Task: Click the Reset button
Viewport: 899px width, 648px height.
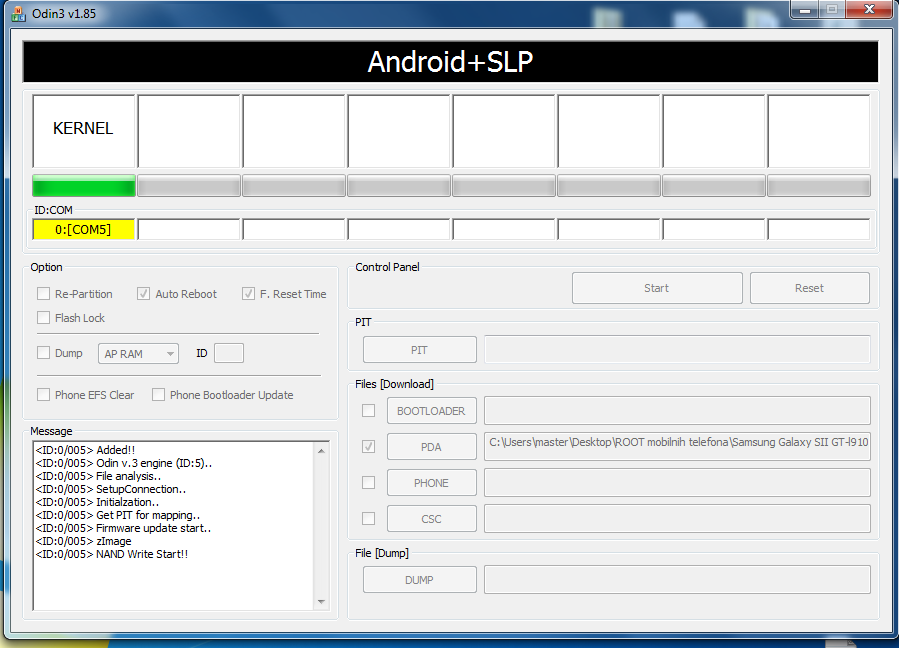Action: tap(810, 288)
